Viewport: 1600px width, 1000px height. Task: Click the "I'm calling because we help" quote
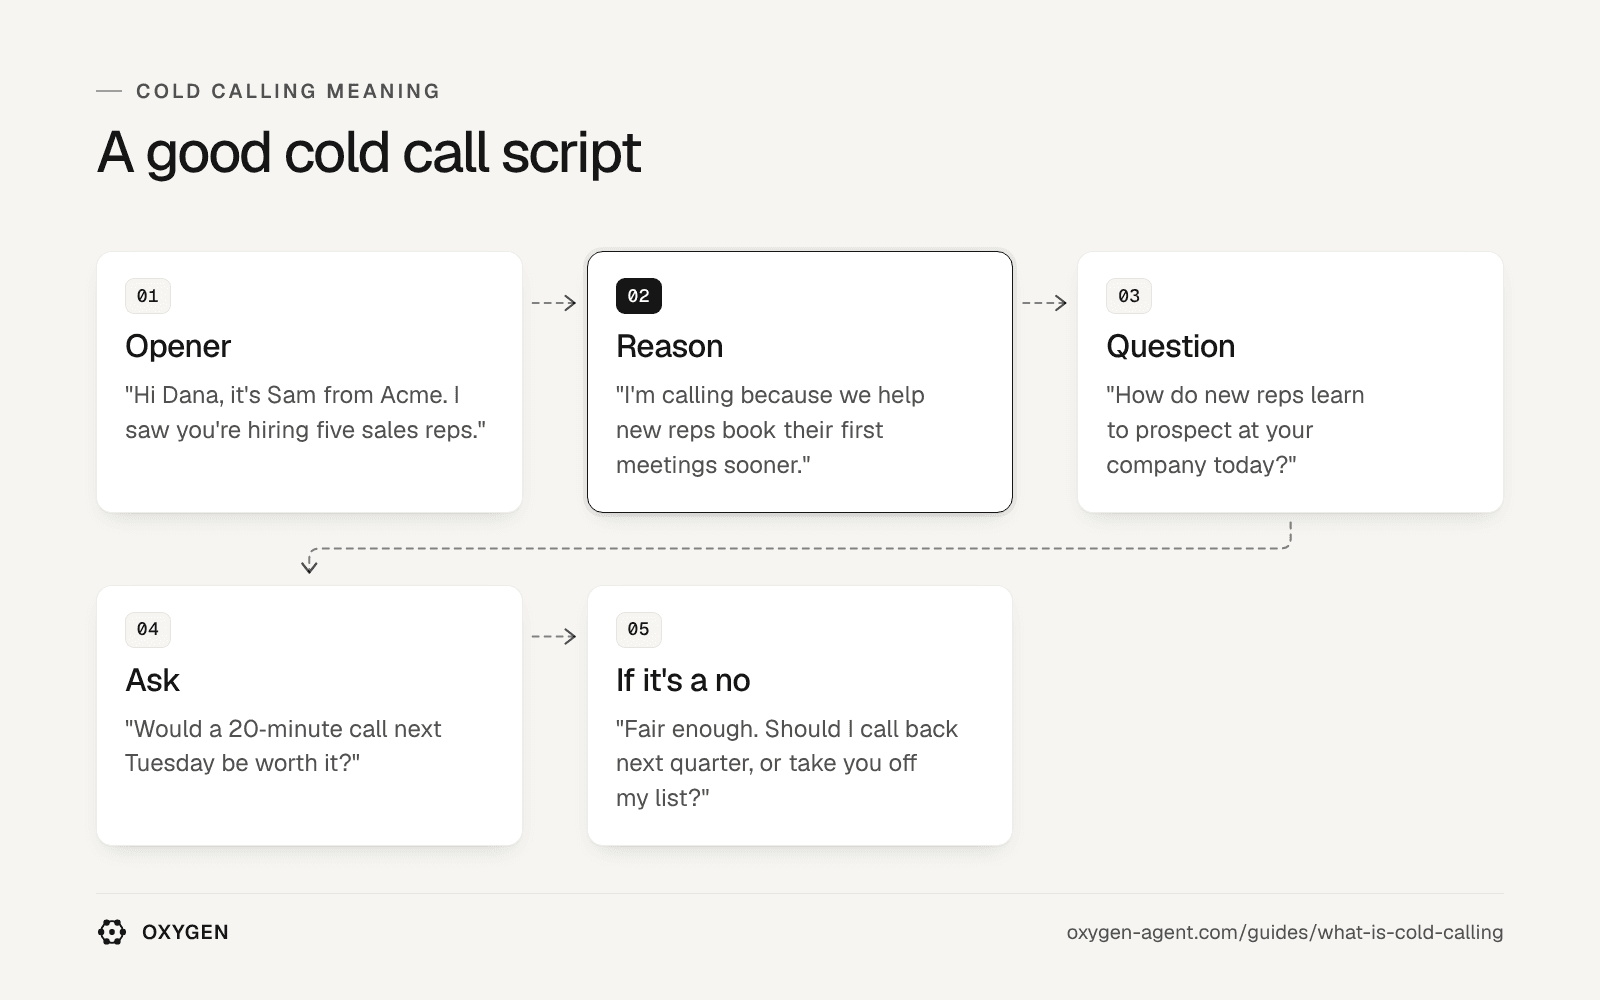tap(770, 430)
